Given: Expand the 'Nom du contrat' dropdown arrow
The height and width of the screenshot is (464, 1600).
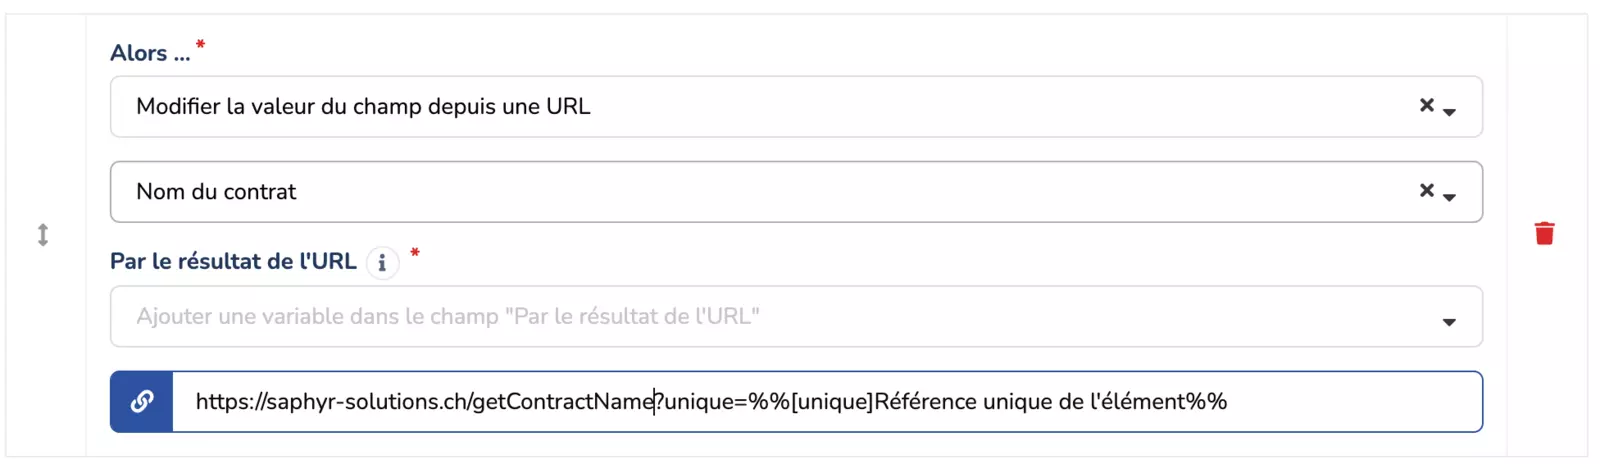Looking at the screenshot, I should coord(1449,197).
